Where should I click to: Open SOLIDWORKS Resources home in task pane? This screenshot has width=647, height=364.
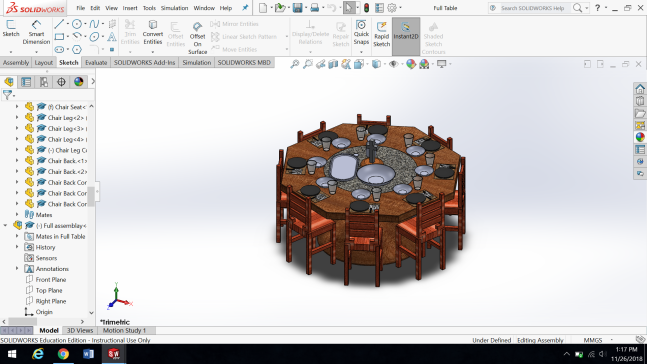(640, 89)
